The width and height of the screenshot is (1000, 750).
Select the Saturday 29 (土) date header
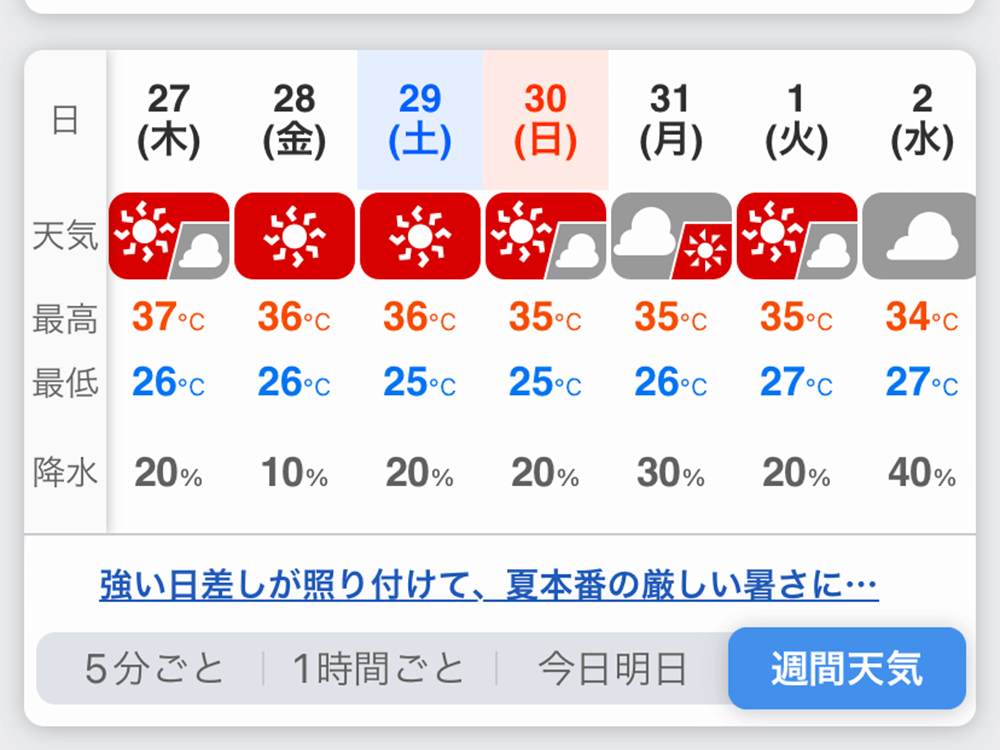point(420,120)
